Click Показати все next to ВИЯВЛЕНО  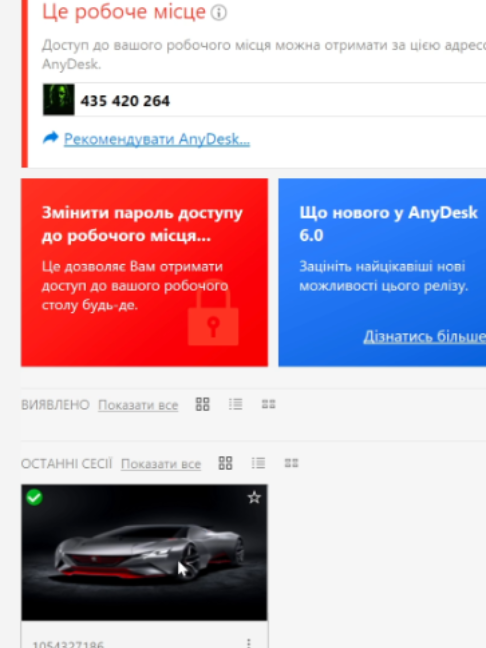pyautogui.click(x=138, y=405)
